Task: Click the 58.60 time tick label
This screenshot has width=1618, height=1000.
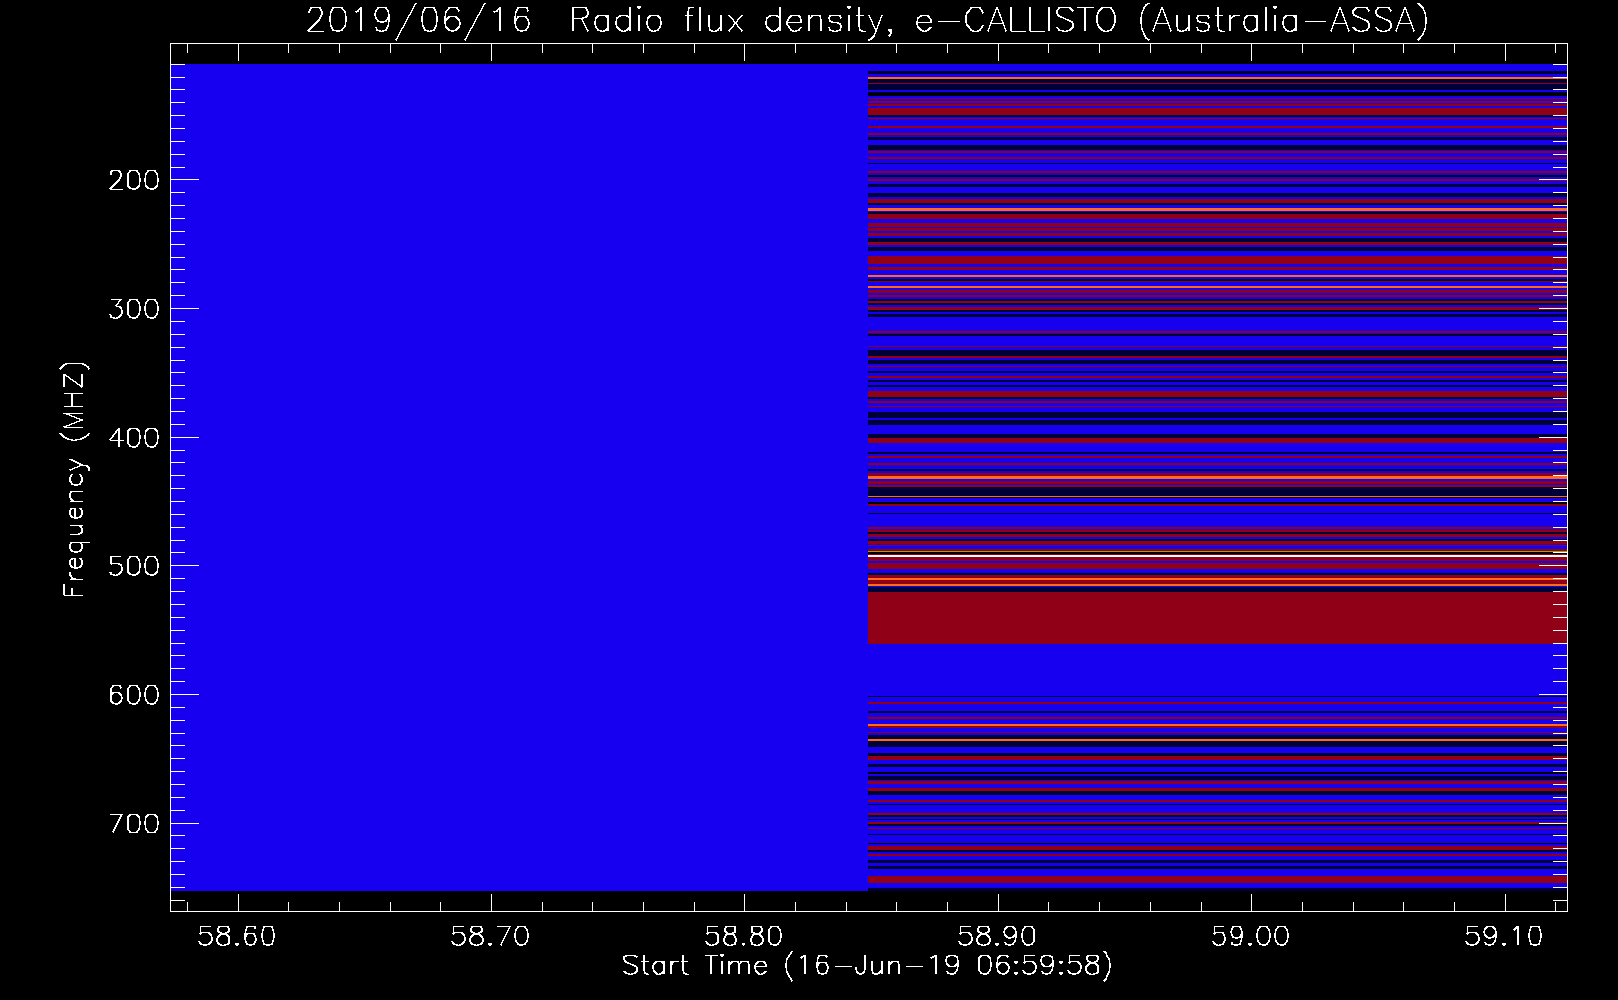Action: click(237, 936)
